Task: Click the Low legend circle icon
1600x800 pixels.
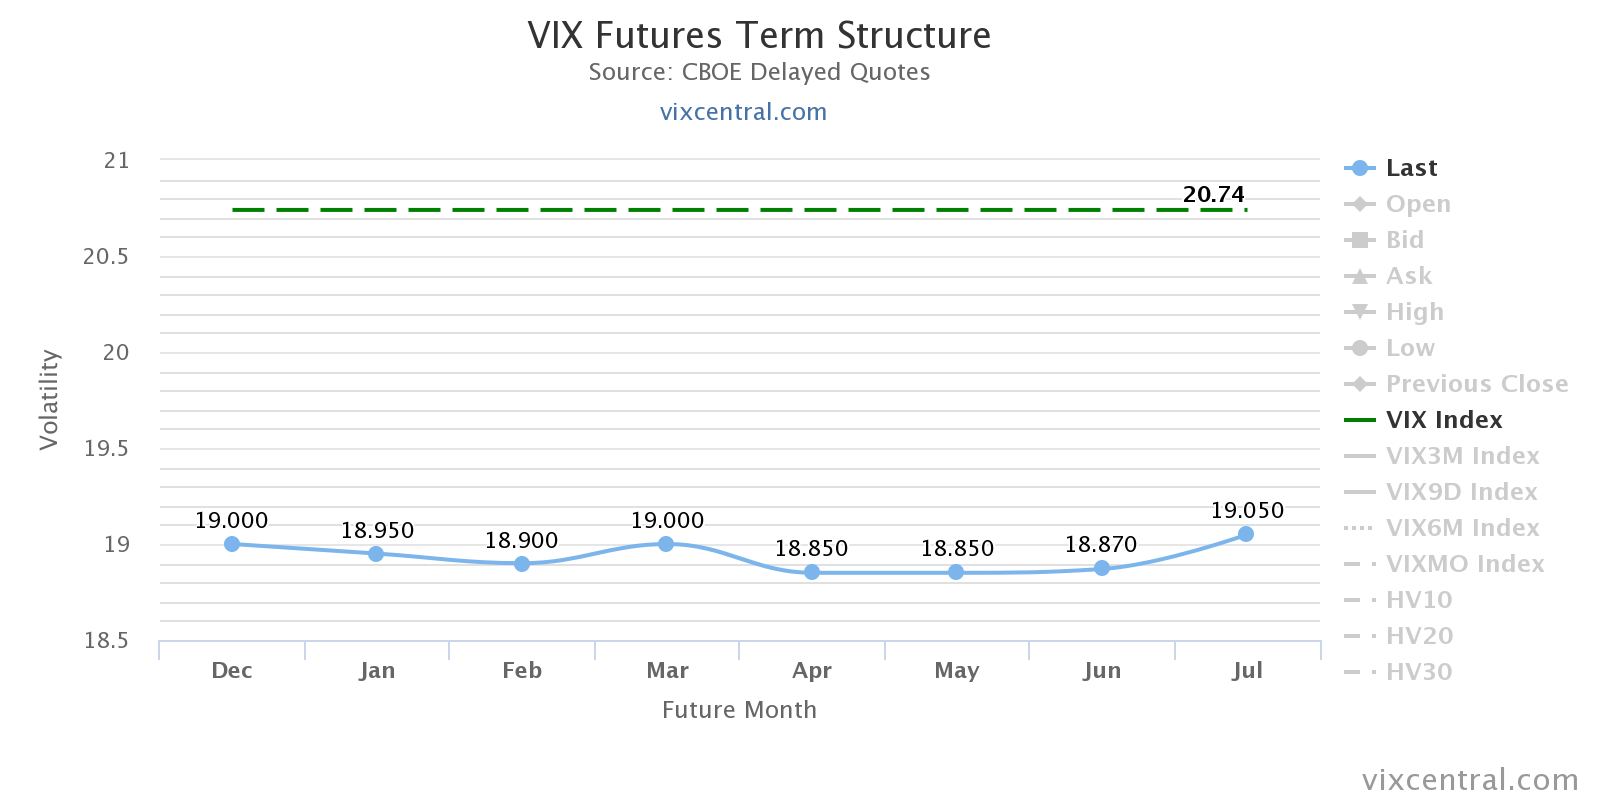Action: 1359,348
